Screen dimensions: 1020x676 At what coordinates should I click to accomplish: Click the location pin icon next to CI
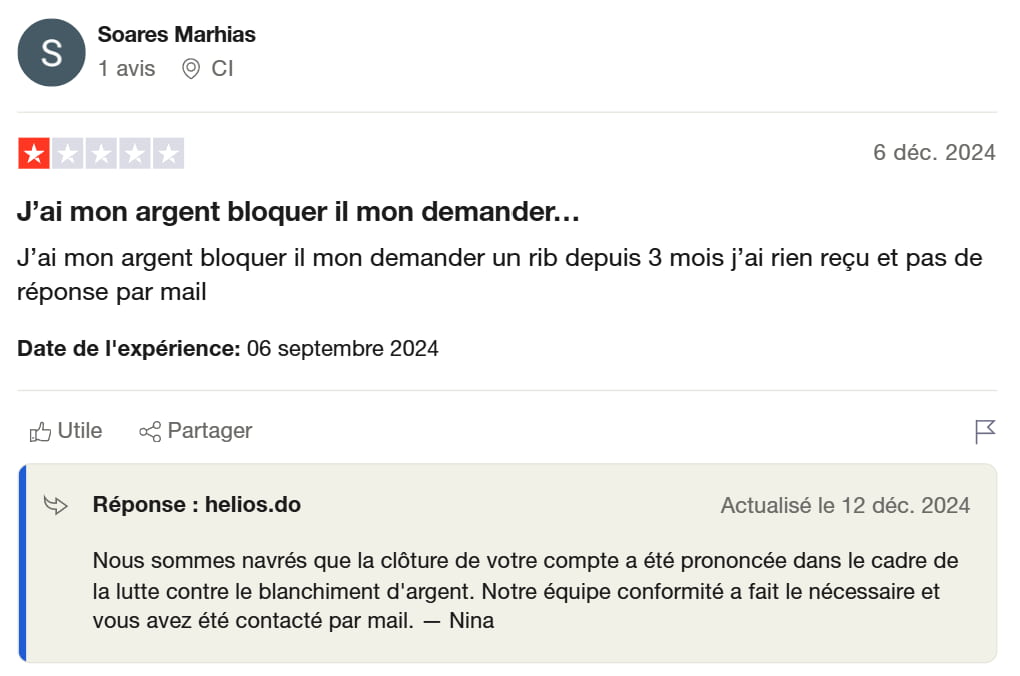pyautogui.click(x=191, y=69)
